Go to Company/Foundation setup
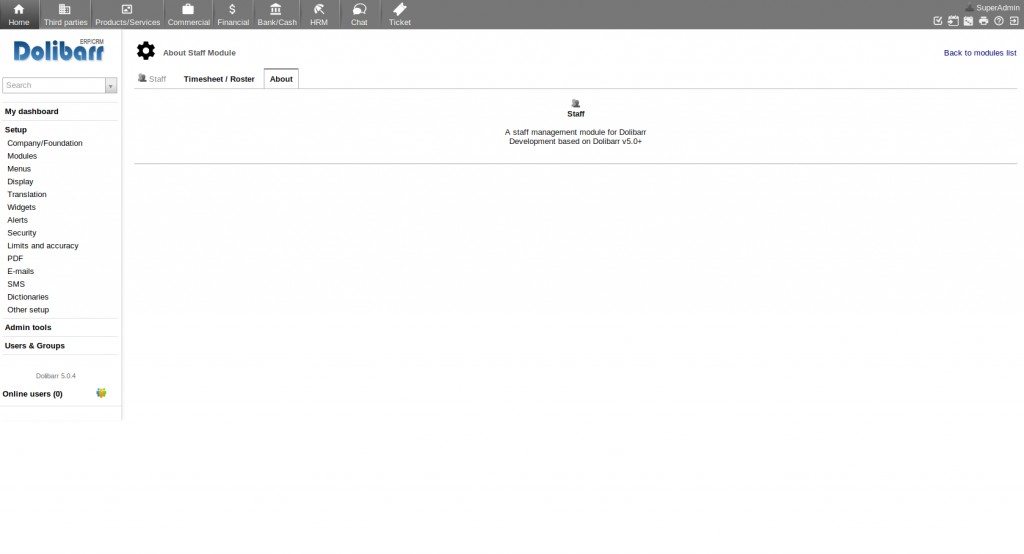The height and width of the screenshot is (554, 1024). coord(45,143)
